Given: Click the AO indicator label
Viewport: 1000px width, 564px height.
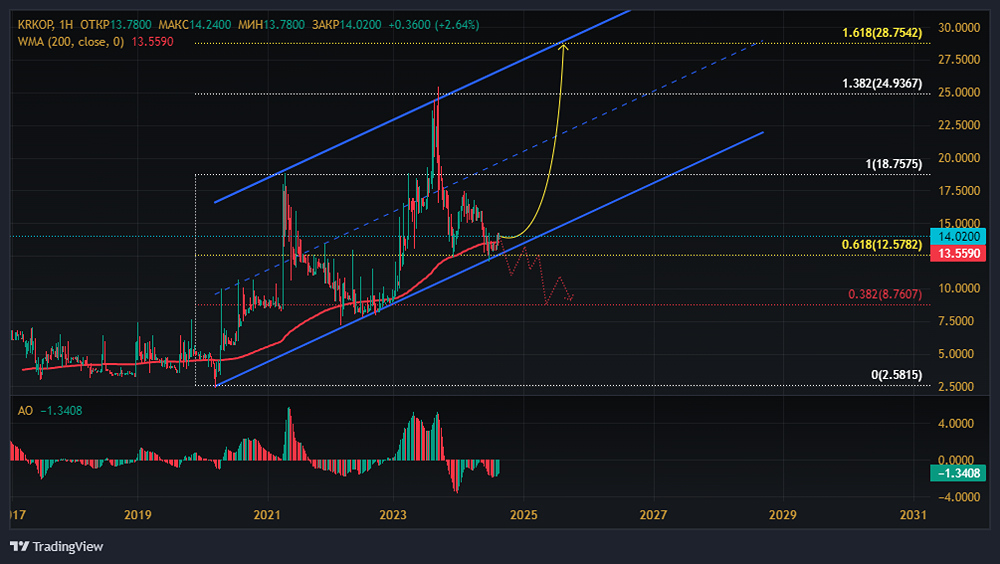Looking at the screenshot, I should 25,411.
